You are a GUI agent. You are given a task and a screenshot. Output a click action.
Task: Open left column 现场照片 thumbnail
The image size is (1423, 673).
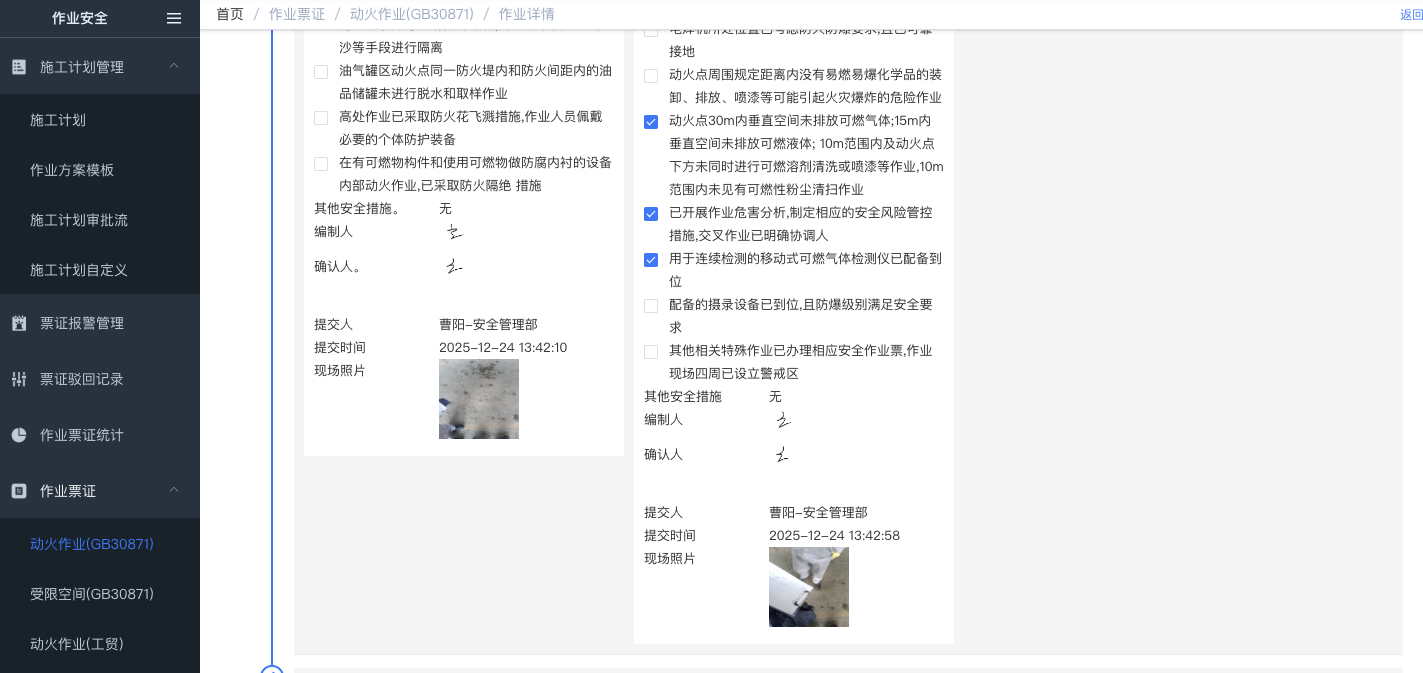[479, 399]
